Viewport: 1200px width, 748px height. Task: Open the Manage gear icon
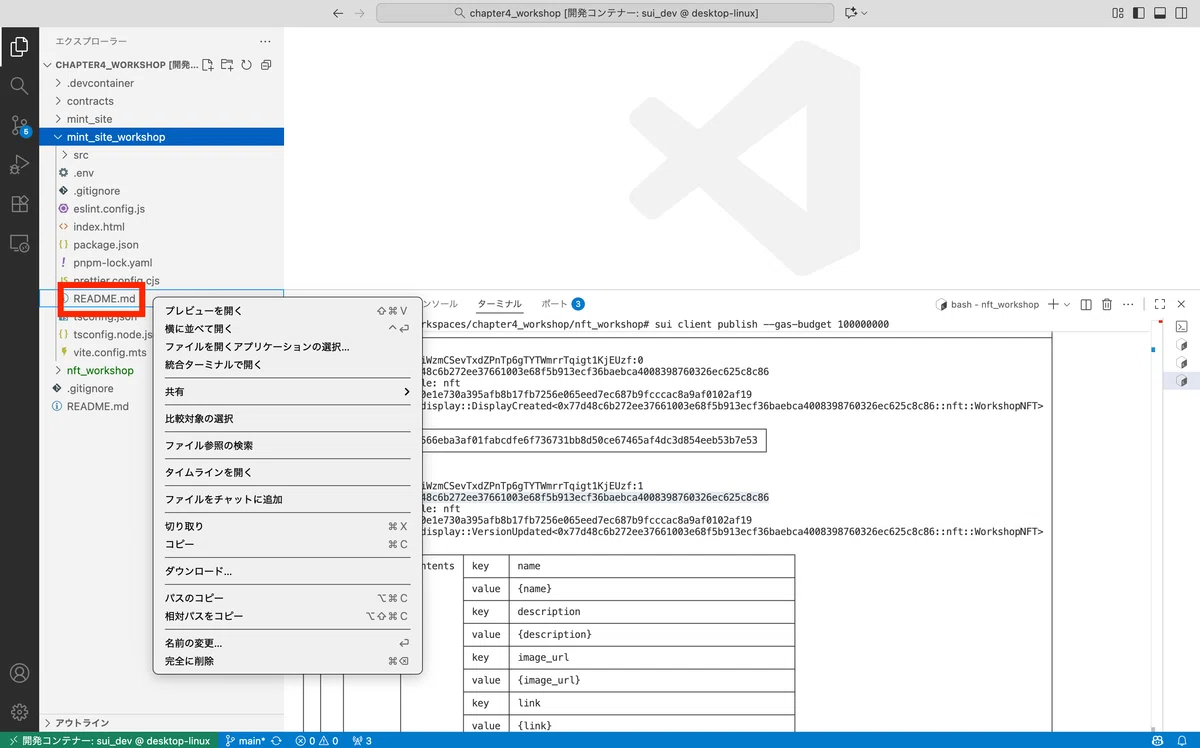pyautogui.click(x=19, y=712)
